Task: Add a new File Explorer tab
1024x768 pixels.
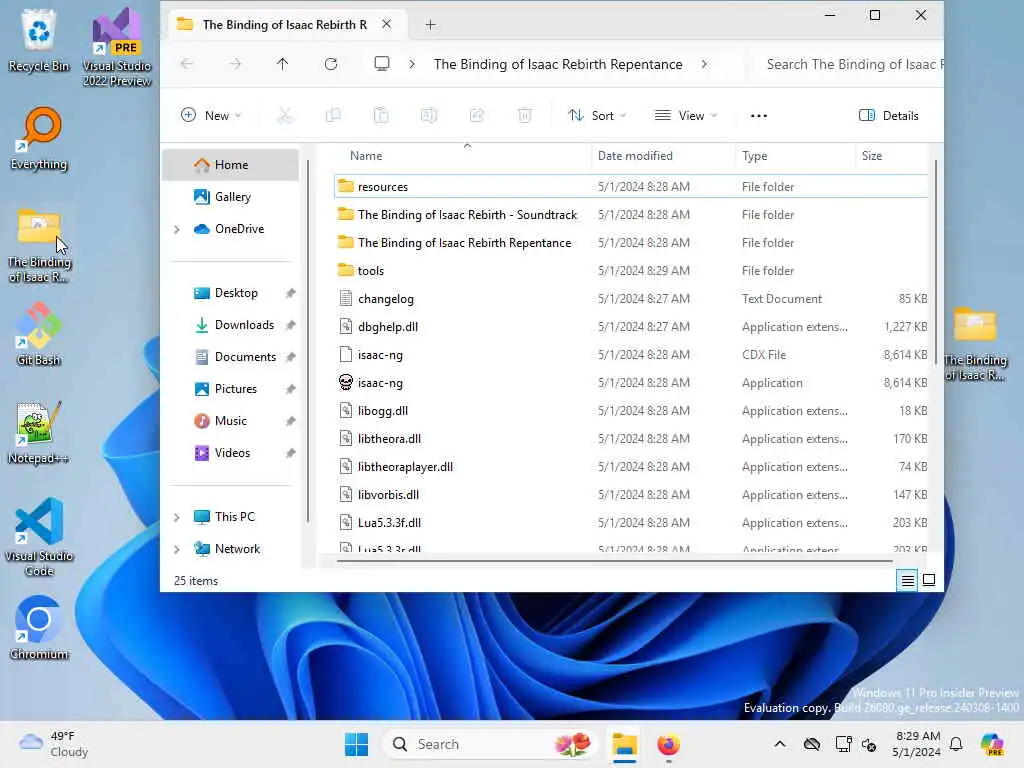Action: point(430,25)
